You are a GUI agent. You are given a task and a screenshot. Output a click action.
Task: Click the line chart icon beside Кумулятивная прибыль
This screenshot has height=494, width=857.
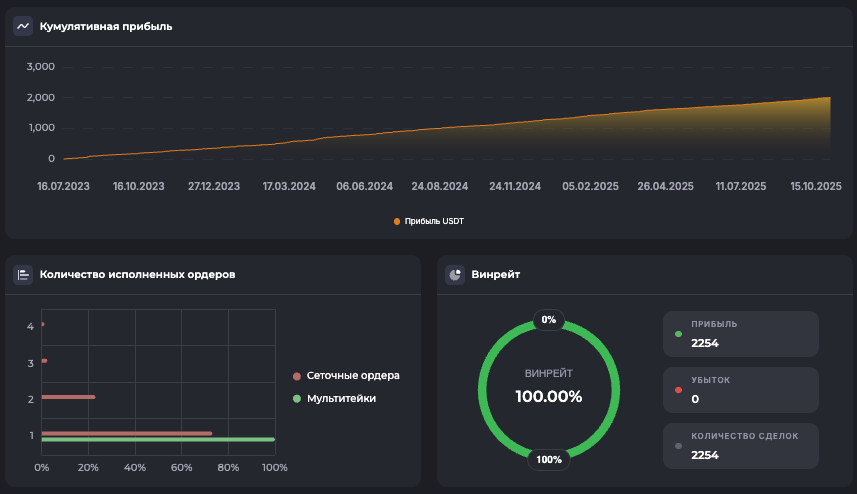coord(23,26)
